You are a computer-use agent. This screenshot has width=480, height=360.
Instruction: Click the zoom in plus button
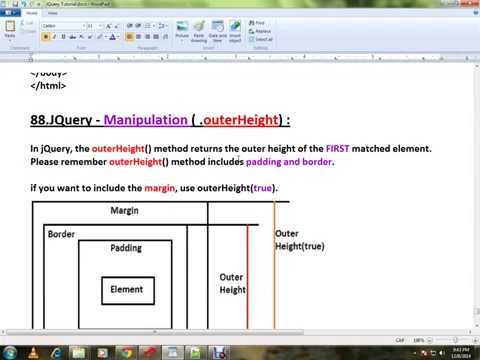476,340
